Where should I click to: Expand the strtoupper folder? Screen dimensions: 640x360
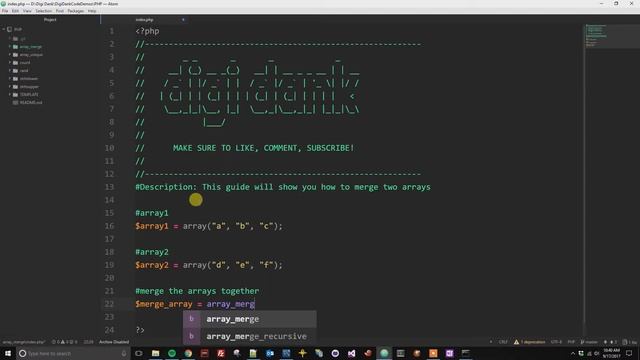click(10, 87)
